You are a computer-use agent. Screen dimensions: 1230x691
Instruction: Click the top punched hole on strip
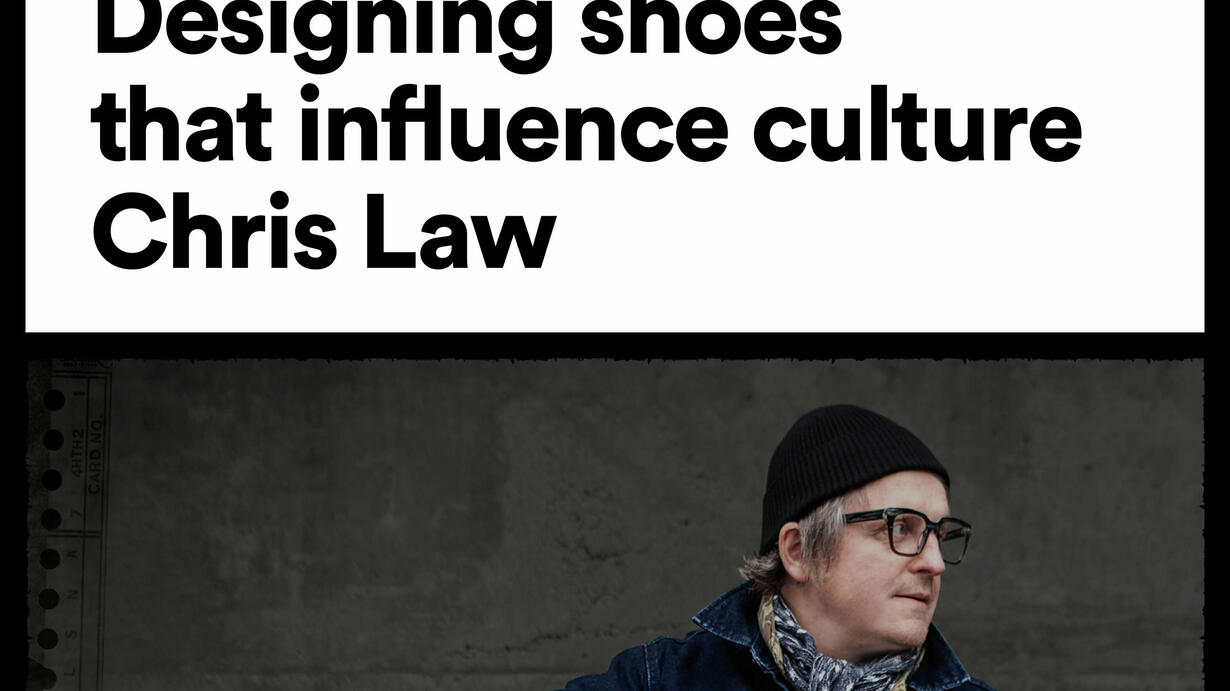point(54,401)
